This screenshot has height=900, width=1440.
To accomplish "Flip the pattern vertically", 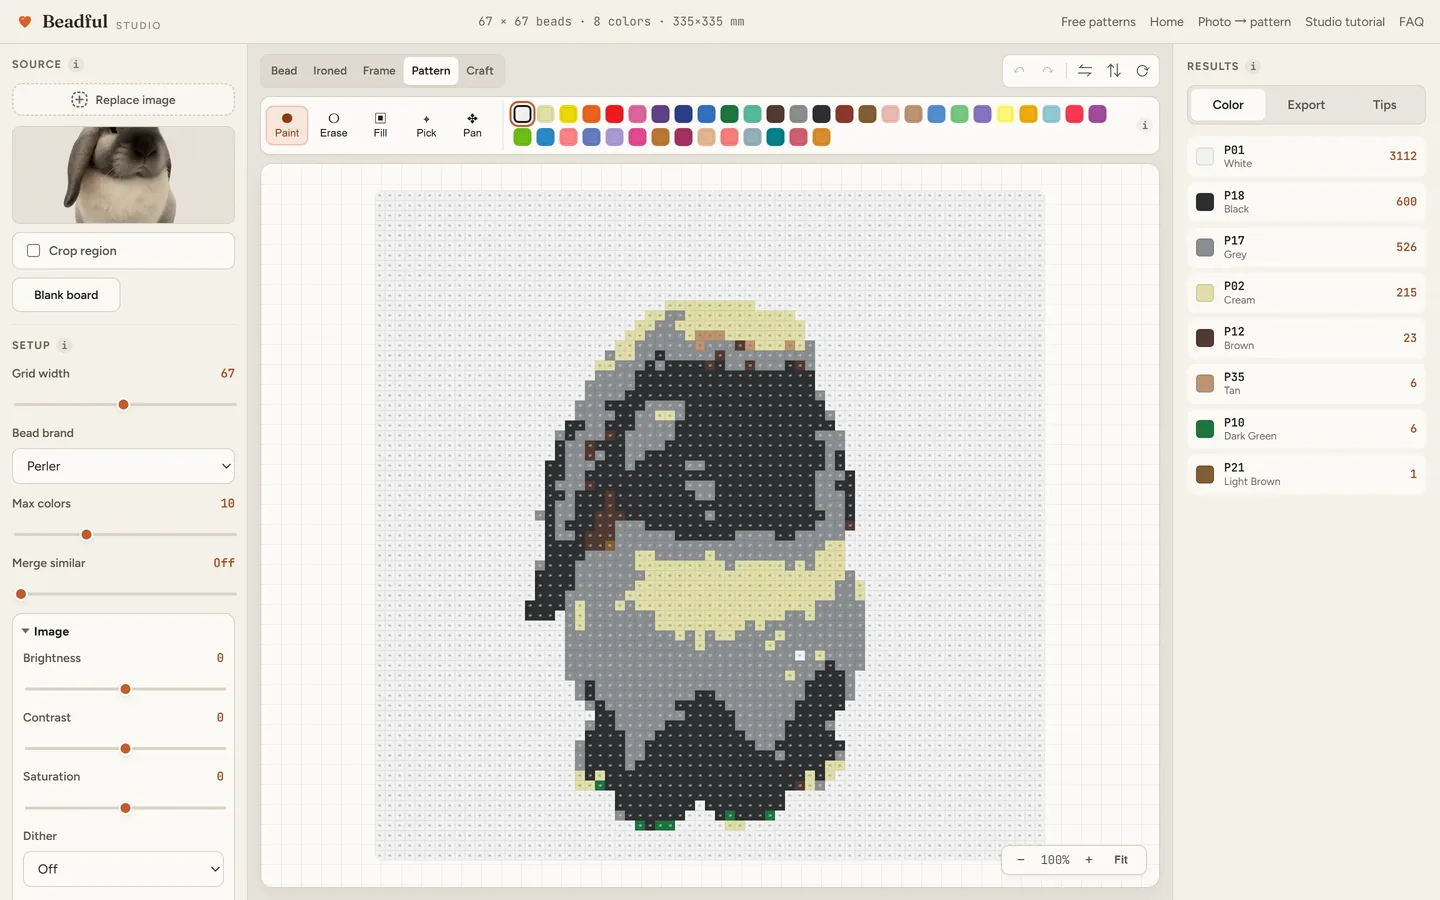I will click(1114, 71).
